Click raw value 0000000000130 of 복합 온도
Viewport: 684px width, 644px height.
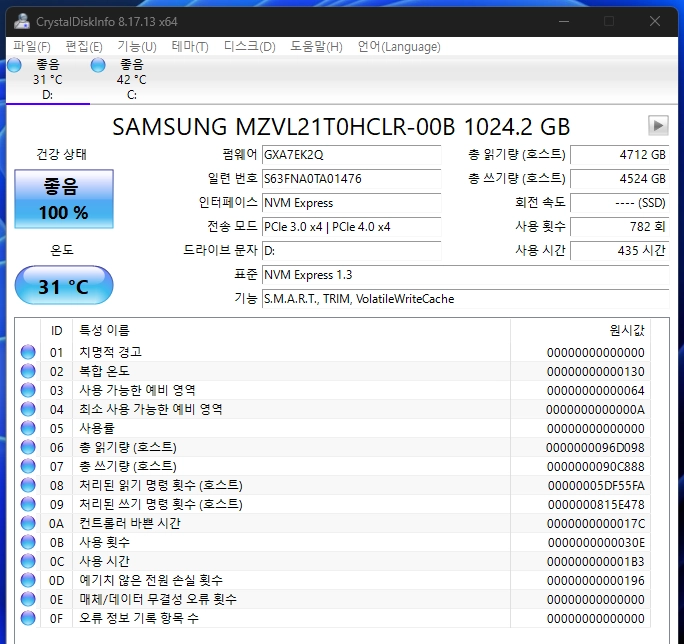(595, 371)
